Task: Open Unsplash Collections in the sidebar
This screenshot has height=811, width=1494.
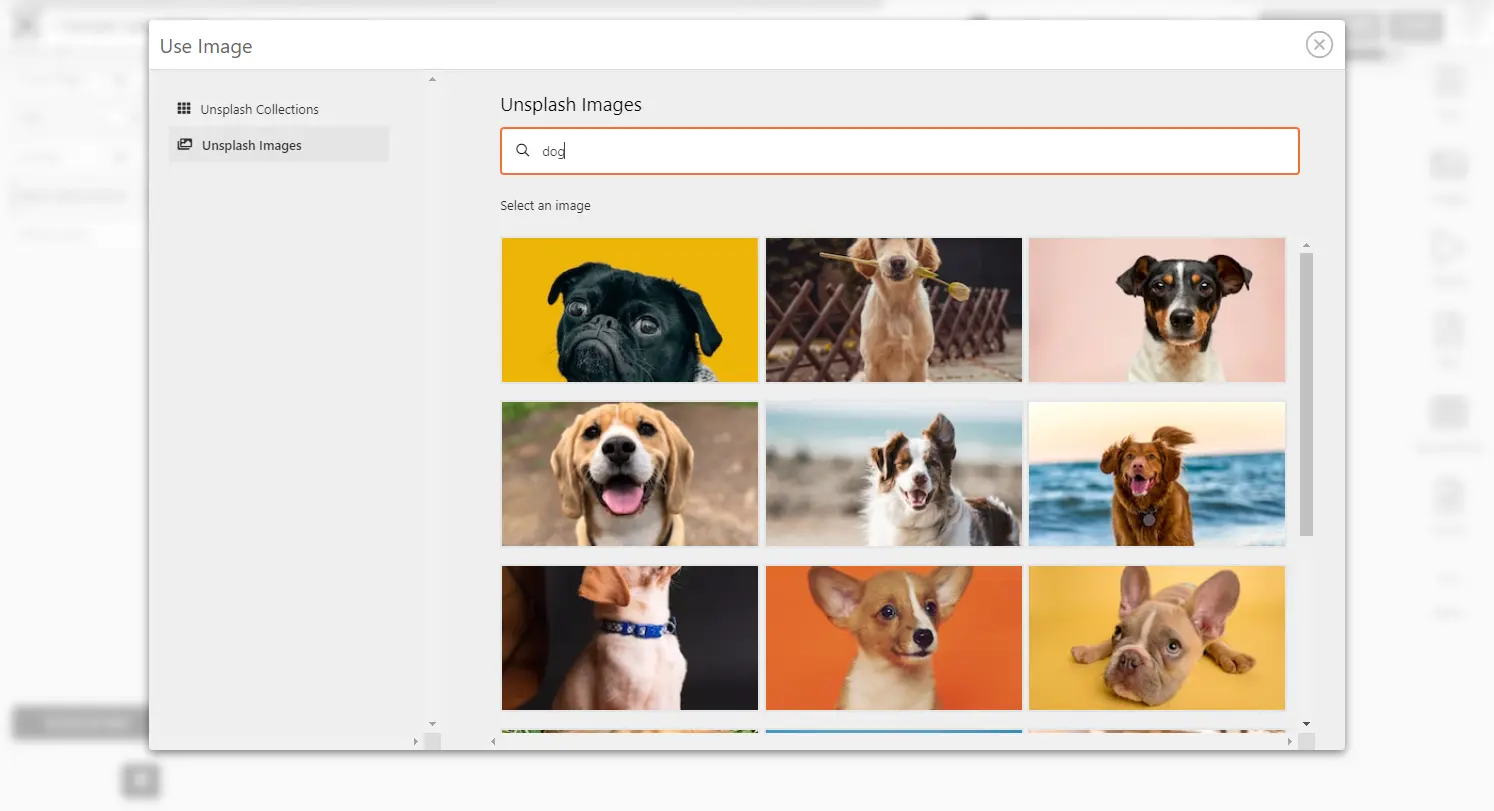Action: [x=260, y=108]
